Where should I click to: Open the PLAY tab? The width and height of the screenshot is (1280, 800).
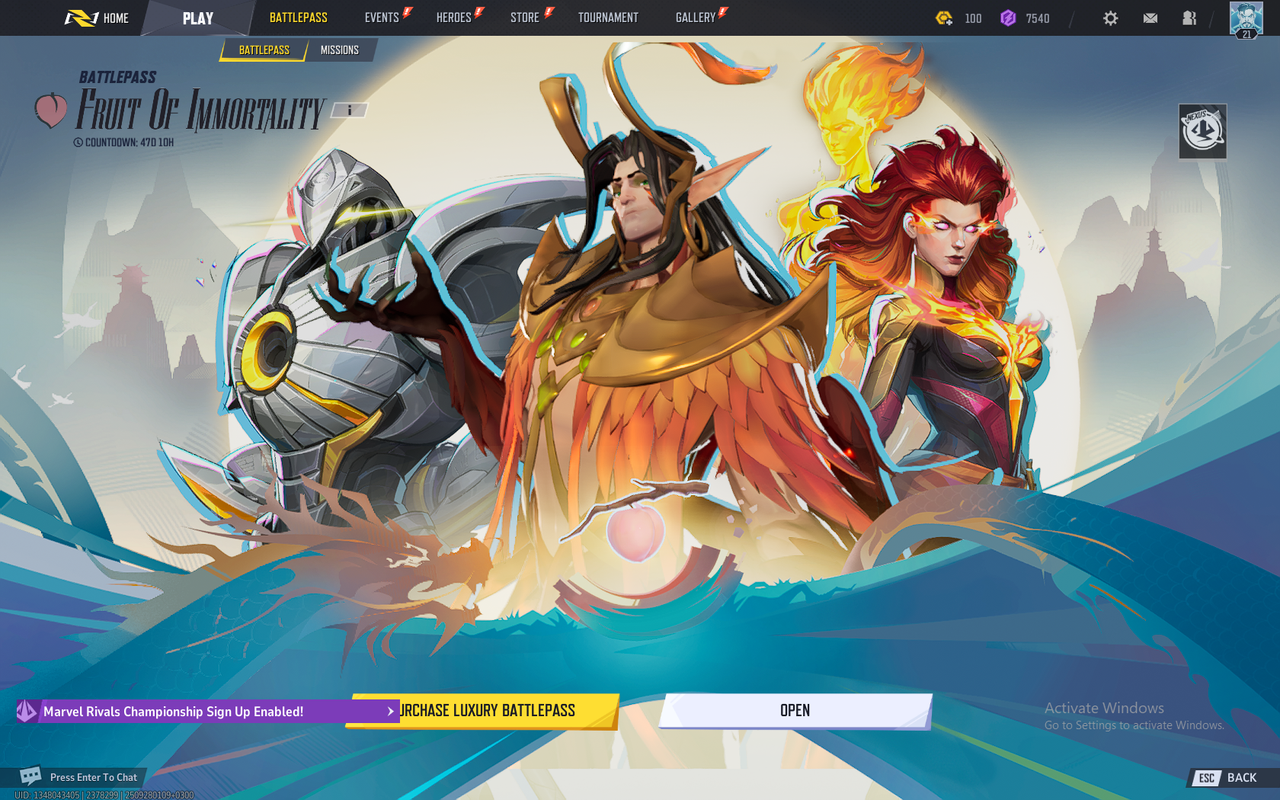pos(198,18)
